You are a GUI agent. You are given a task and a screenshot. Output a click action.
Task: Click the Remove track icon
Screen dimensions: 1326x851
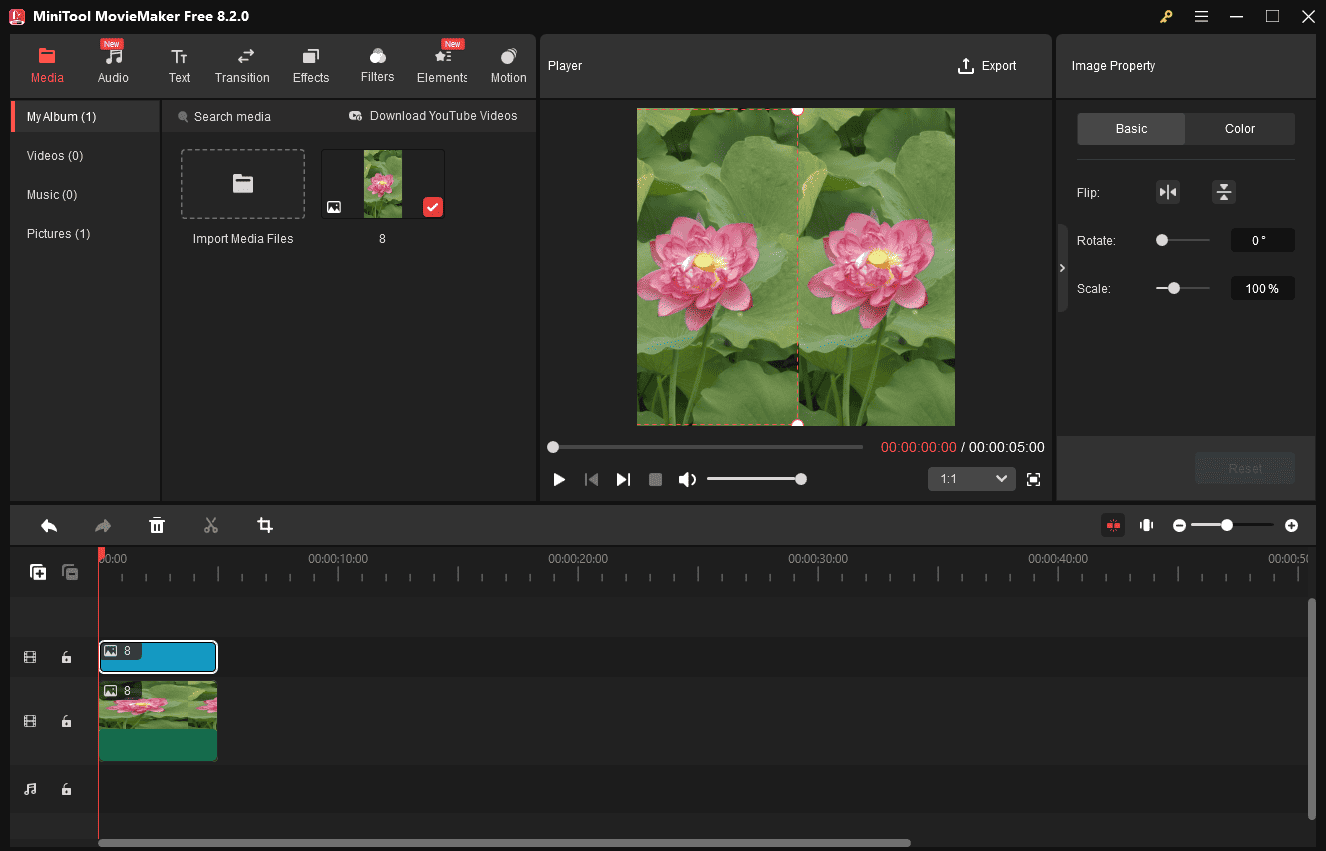[x=70, y=572]
